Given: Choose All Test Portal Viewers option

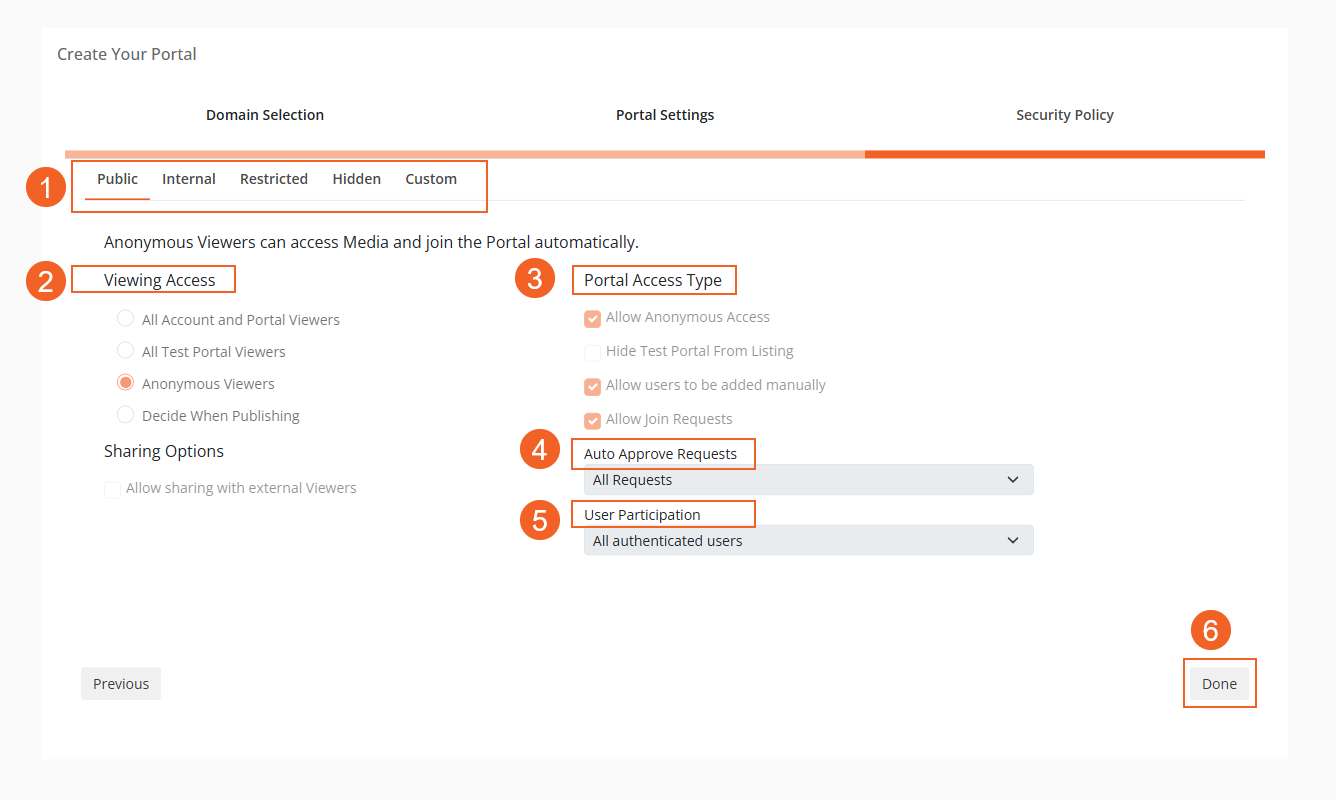Looking at the screenshot, I should click(x=126, y=351).
